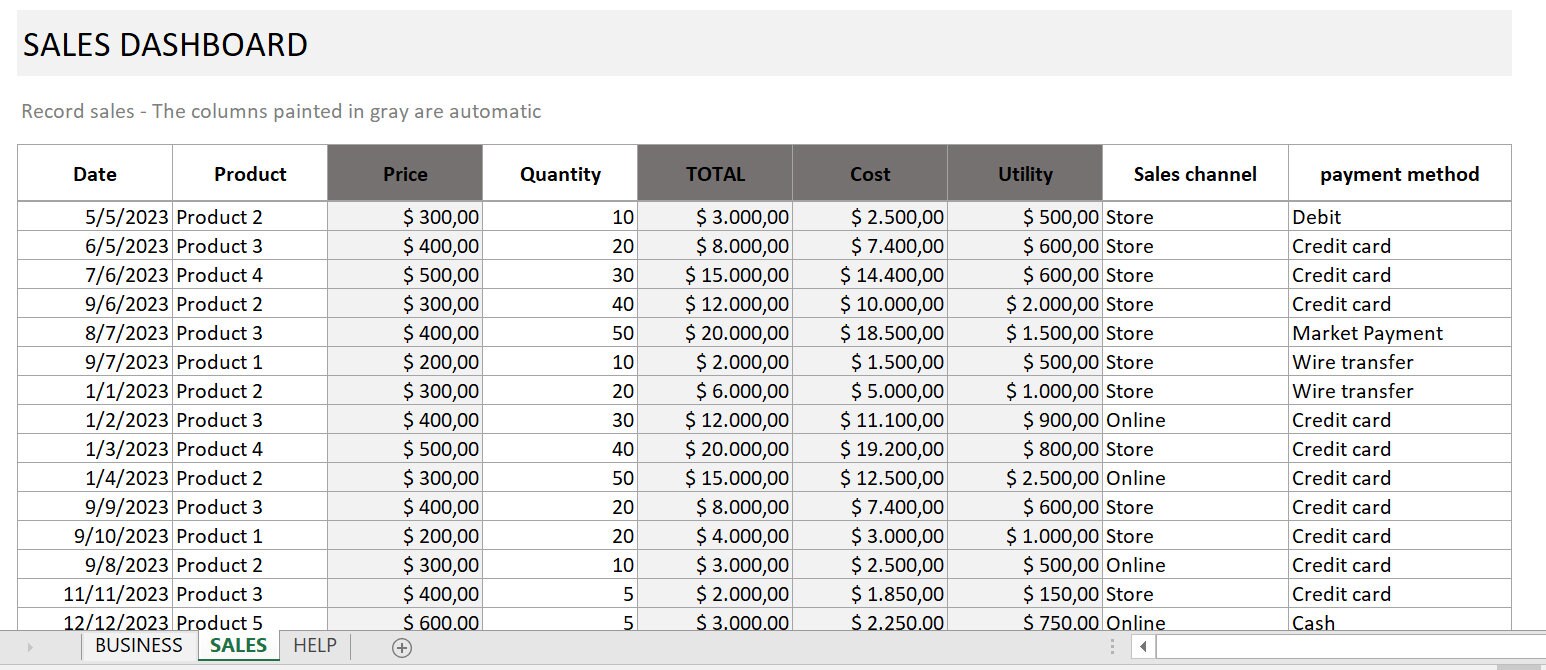The image size is (1546, 670).
Task: Select the payment method column header
Action: tap(1399, 173)
